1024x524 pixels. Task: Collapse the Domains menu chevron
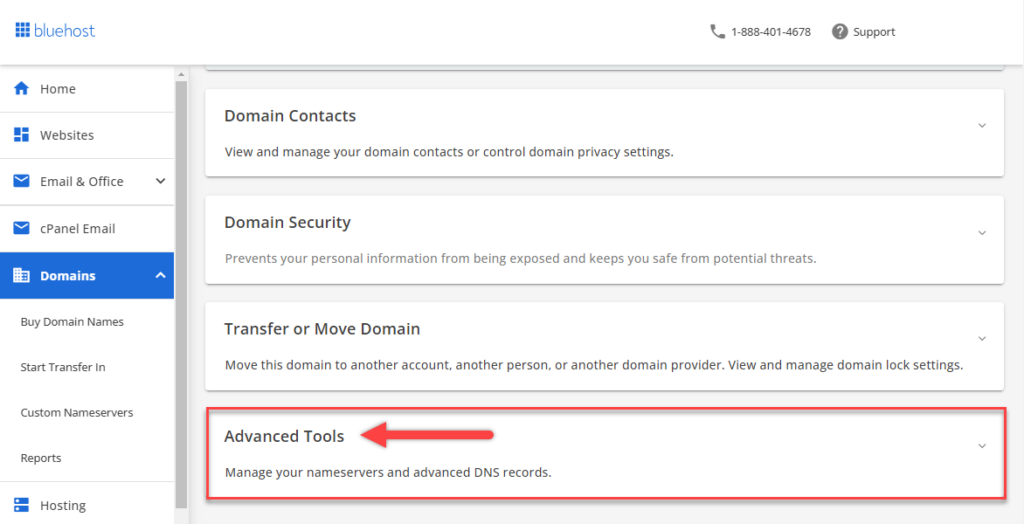160,275
